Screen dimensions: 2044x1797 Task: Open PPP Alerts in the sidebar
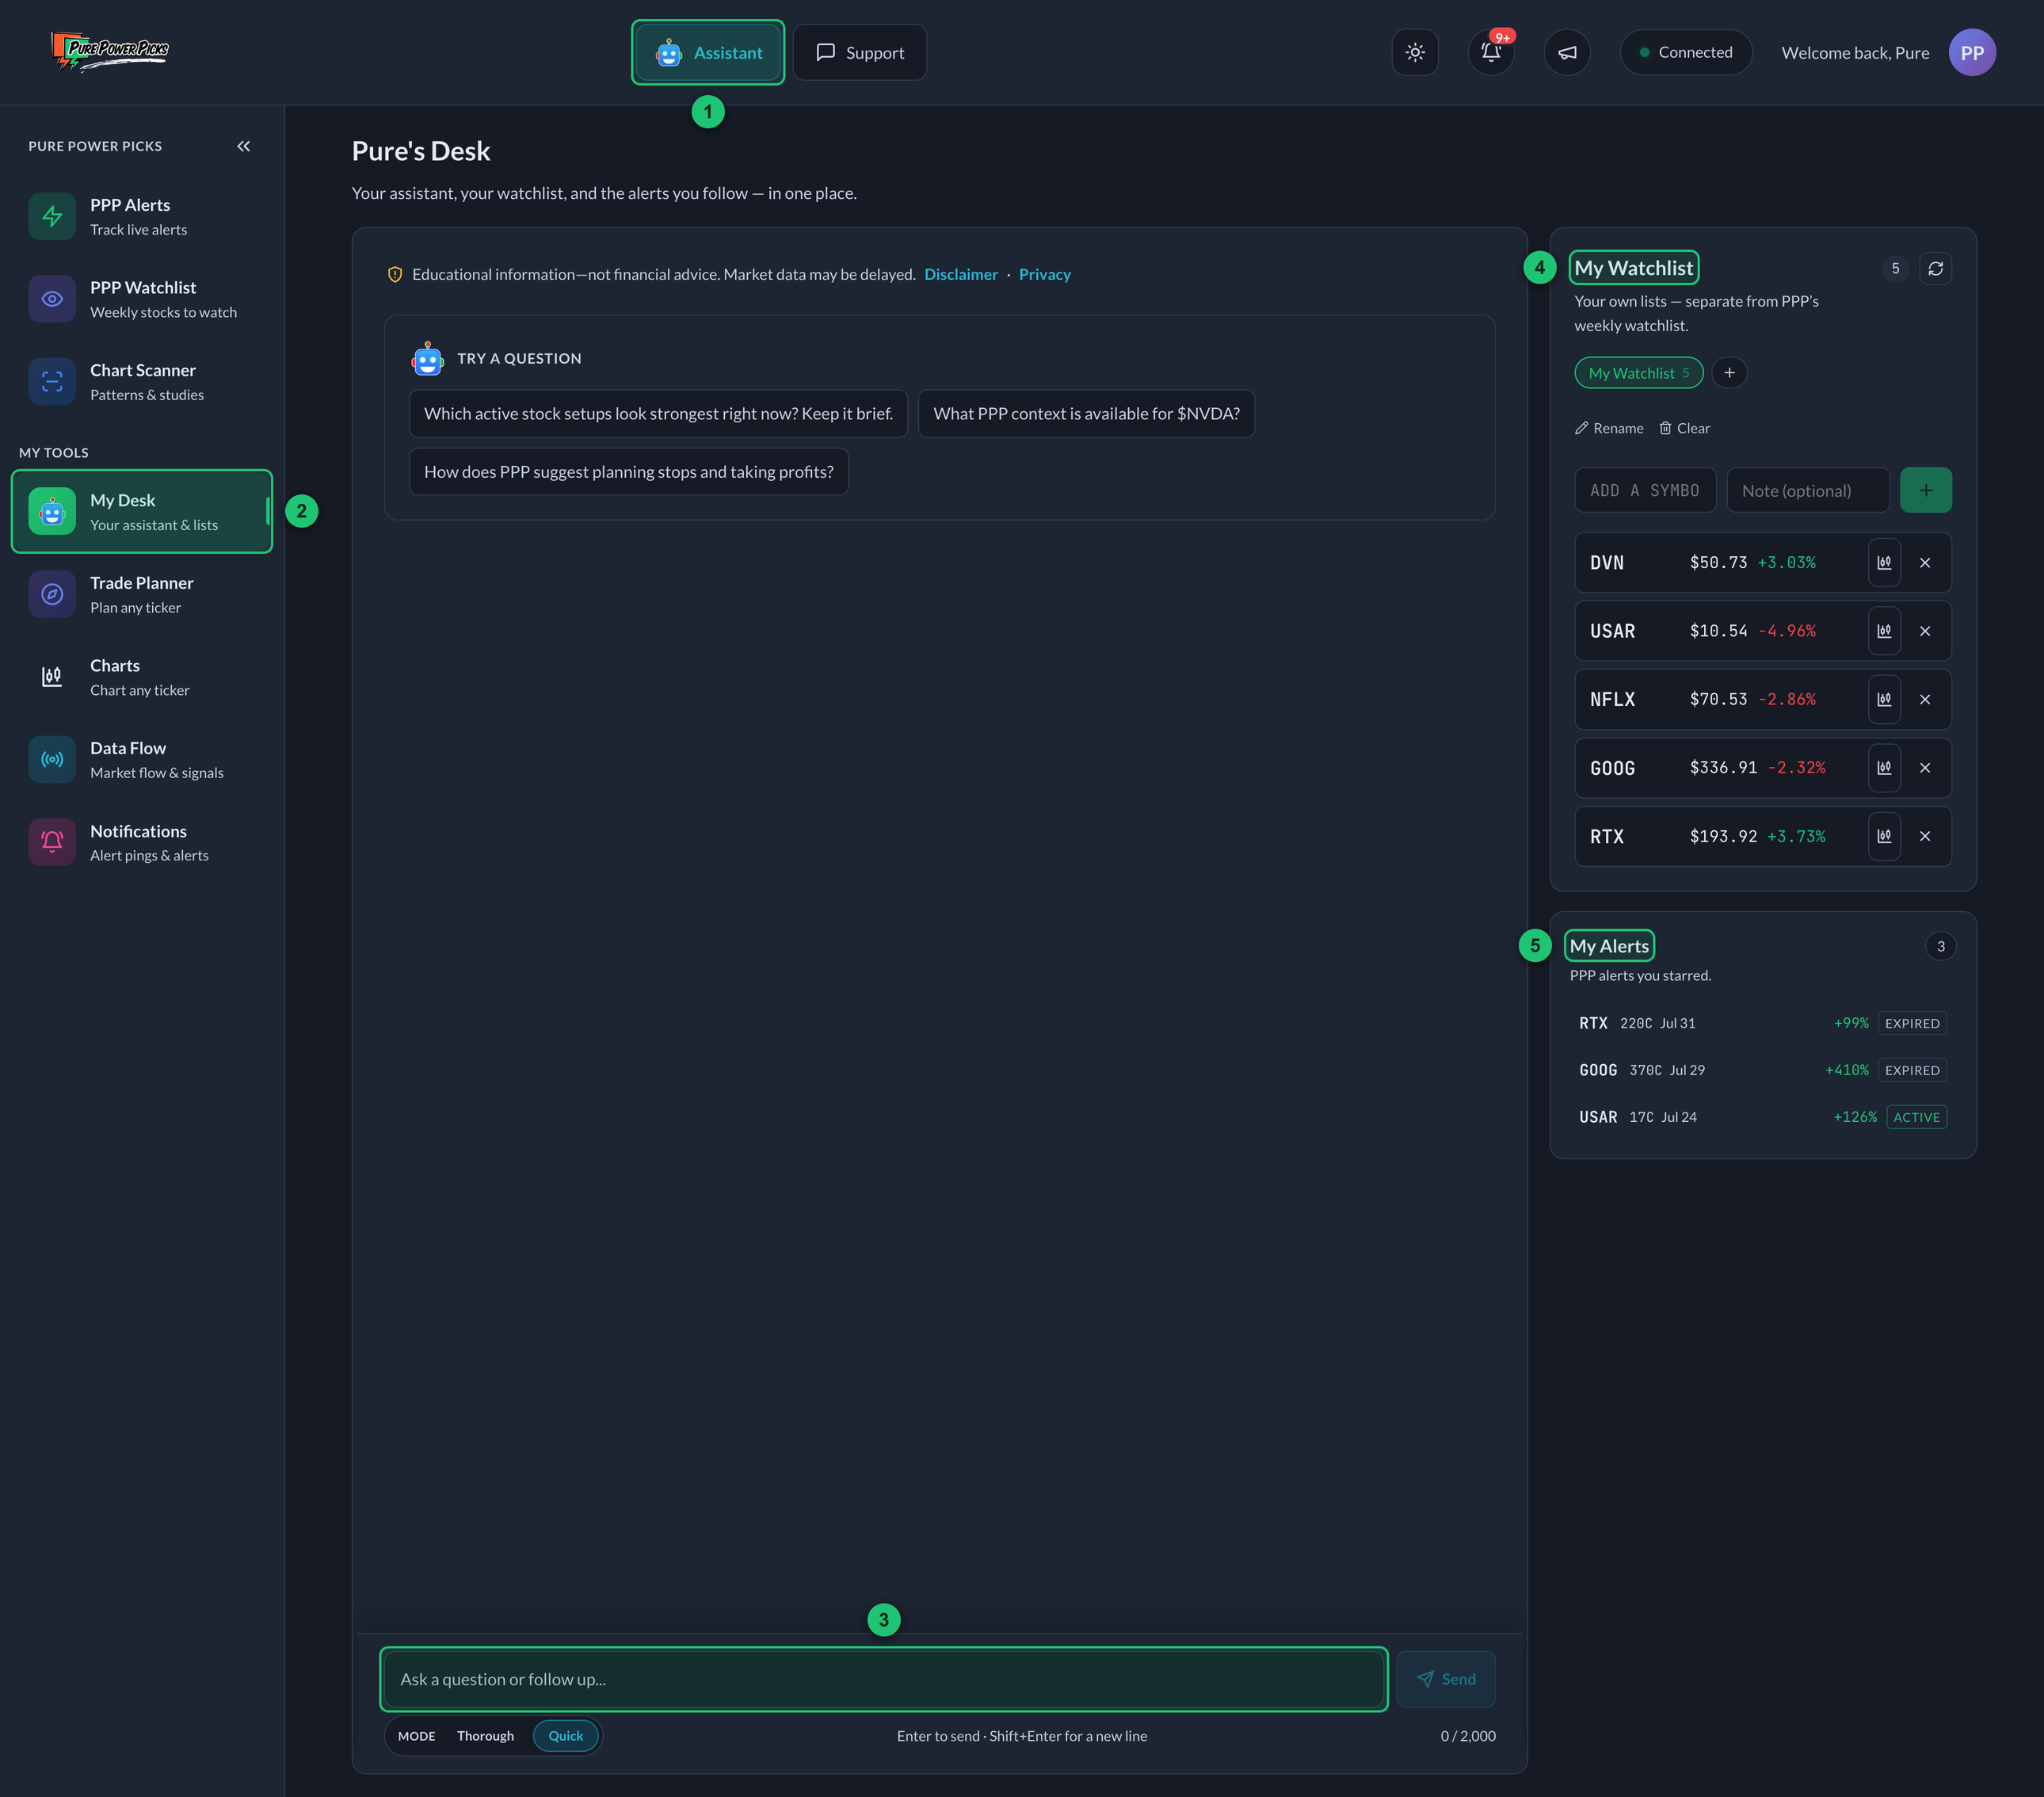point(141,216)
